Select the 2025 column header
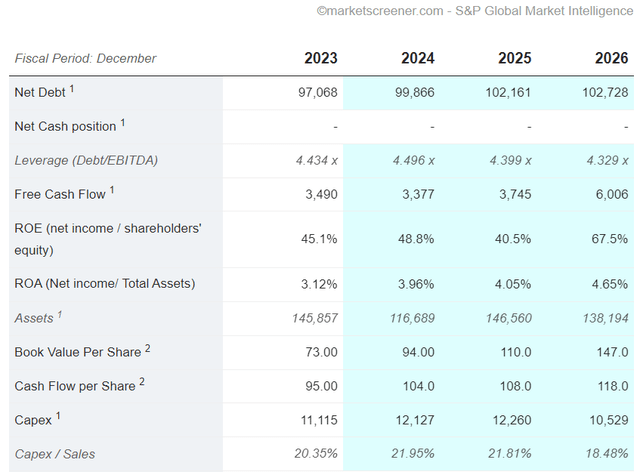 (514, 58)
